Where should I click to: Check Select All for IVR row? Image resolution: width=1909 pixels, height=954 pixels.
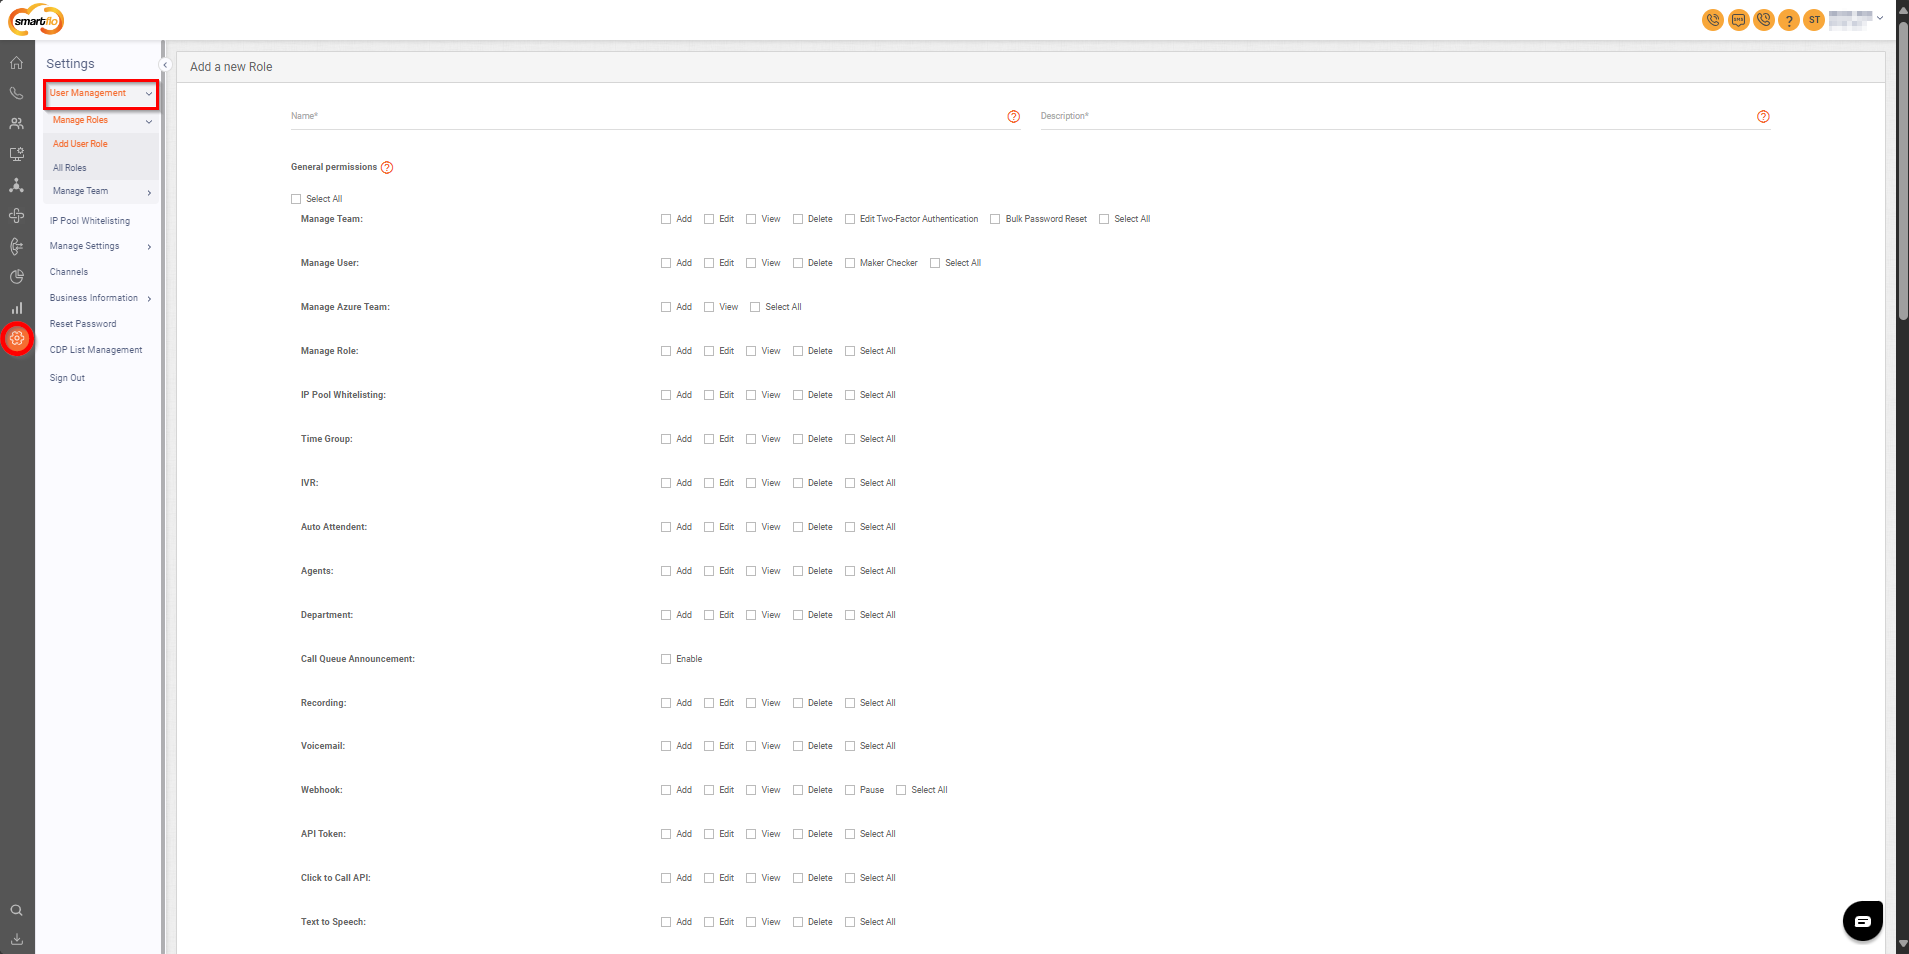850,483
